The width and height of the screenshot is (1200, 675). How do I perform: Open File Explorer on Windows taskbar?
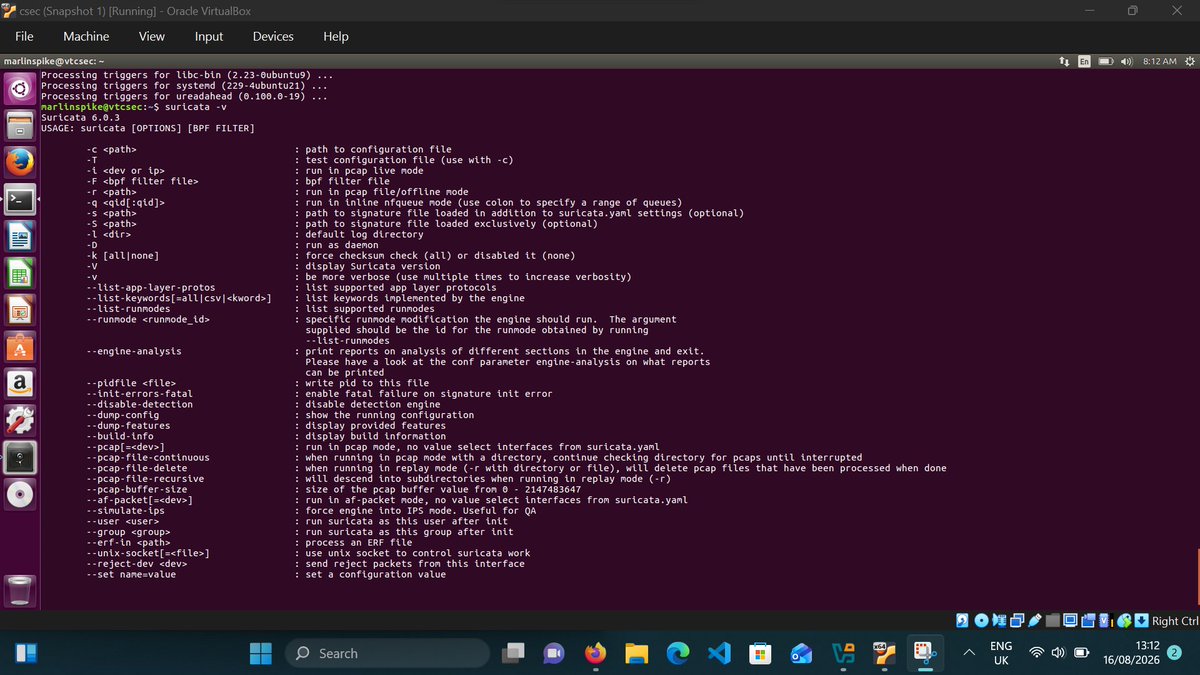click(x=637, y=653)
